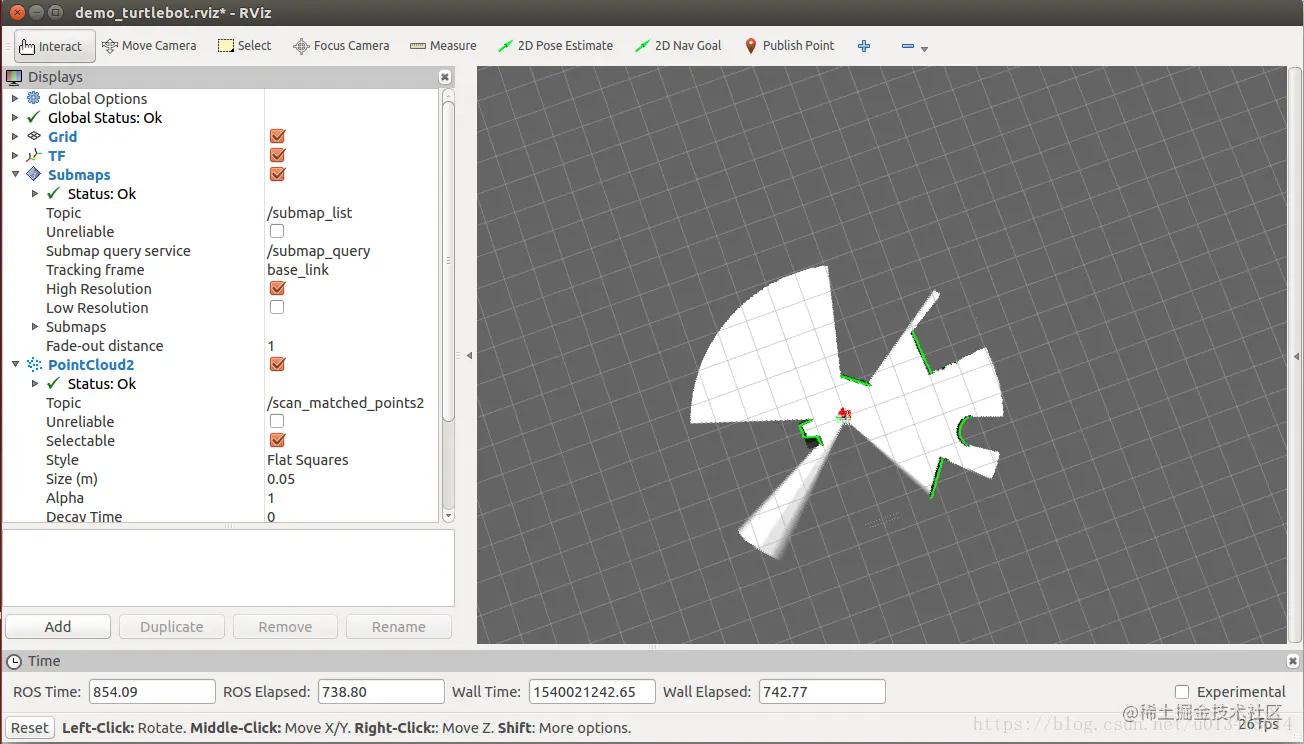Check the Low Resolution option
This screenshot has width=1304, height=744.
point(277,307)
